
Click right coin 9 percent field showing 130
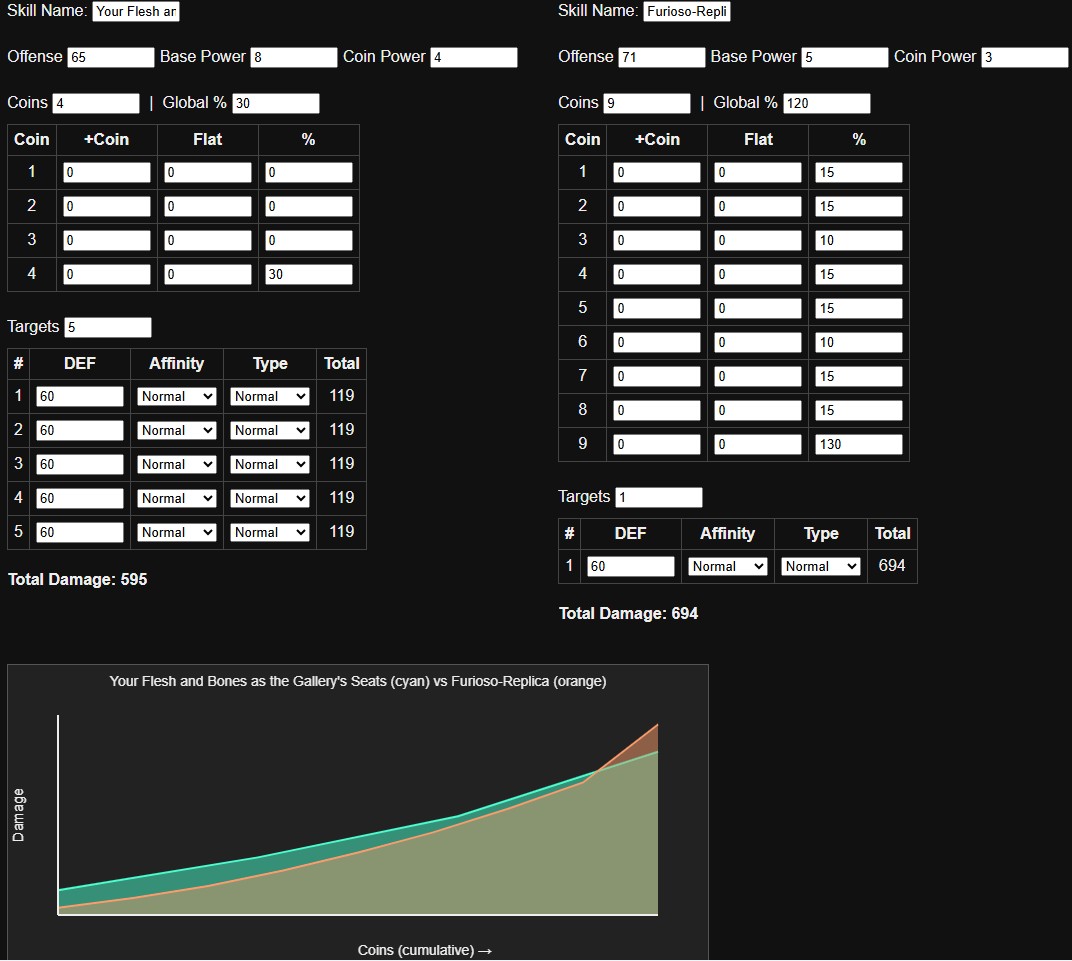pyautogui.click(x=859, y=444)
